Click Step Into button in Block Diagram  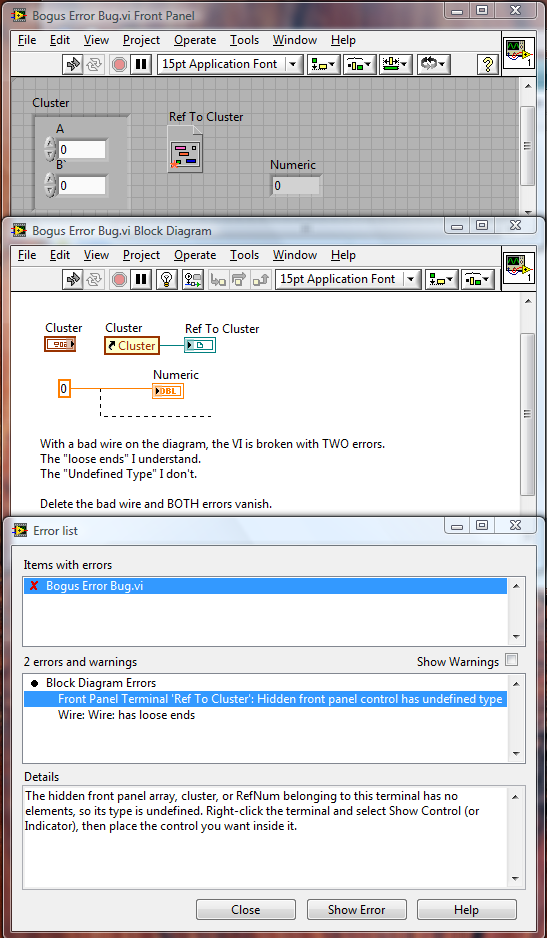coord(218,279)
